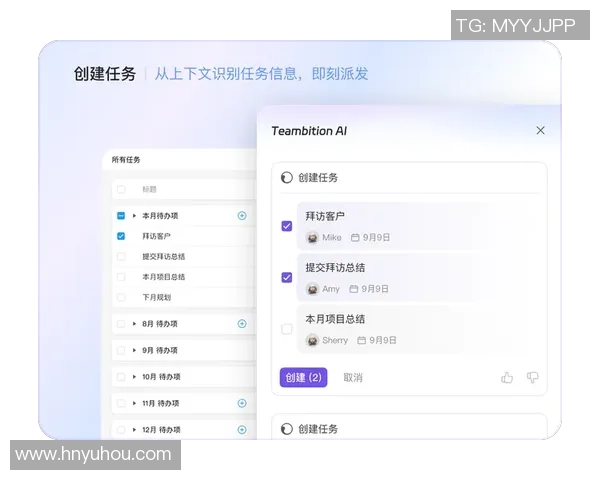Viewport: 600px width, 480px height.
Task: Uncheck 拜访客户 in the task list
Action: 121,236
